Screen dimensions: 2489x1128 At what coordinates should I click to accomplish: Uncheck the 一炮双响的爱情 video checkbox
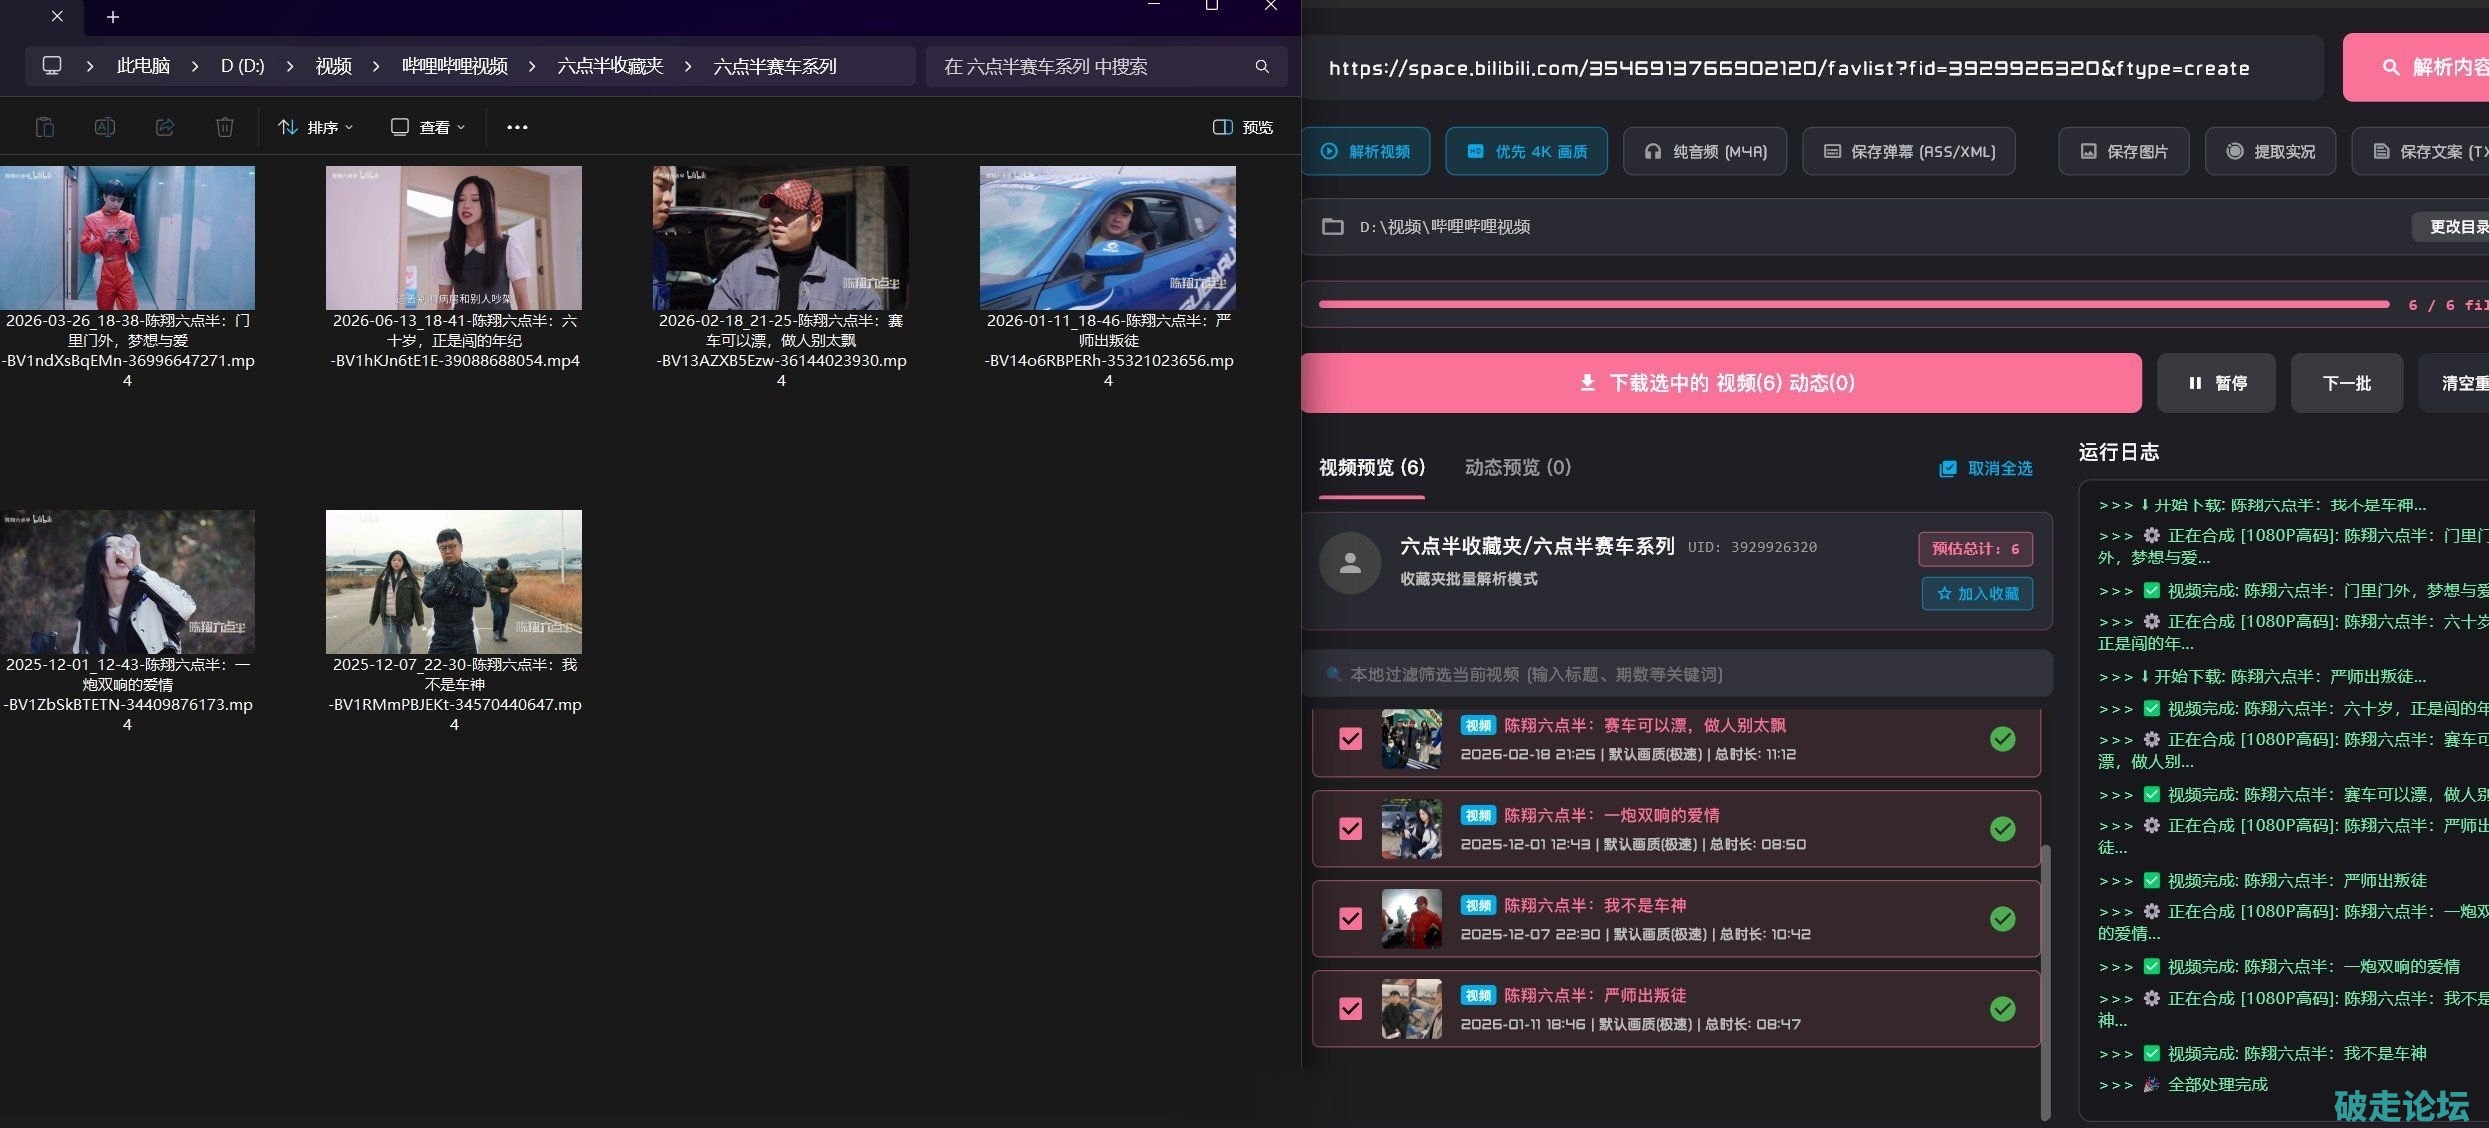pyautogui.click(x=1350, y=829)
